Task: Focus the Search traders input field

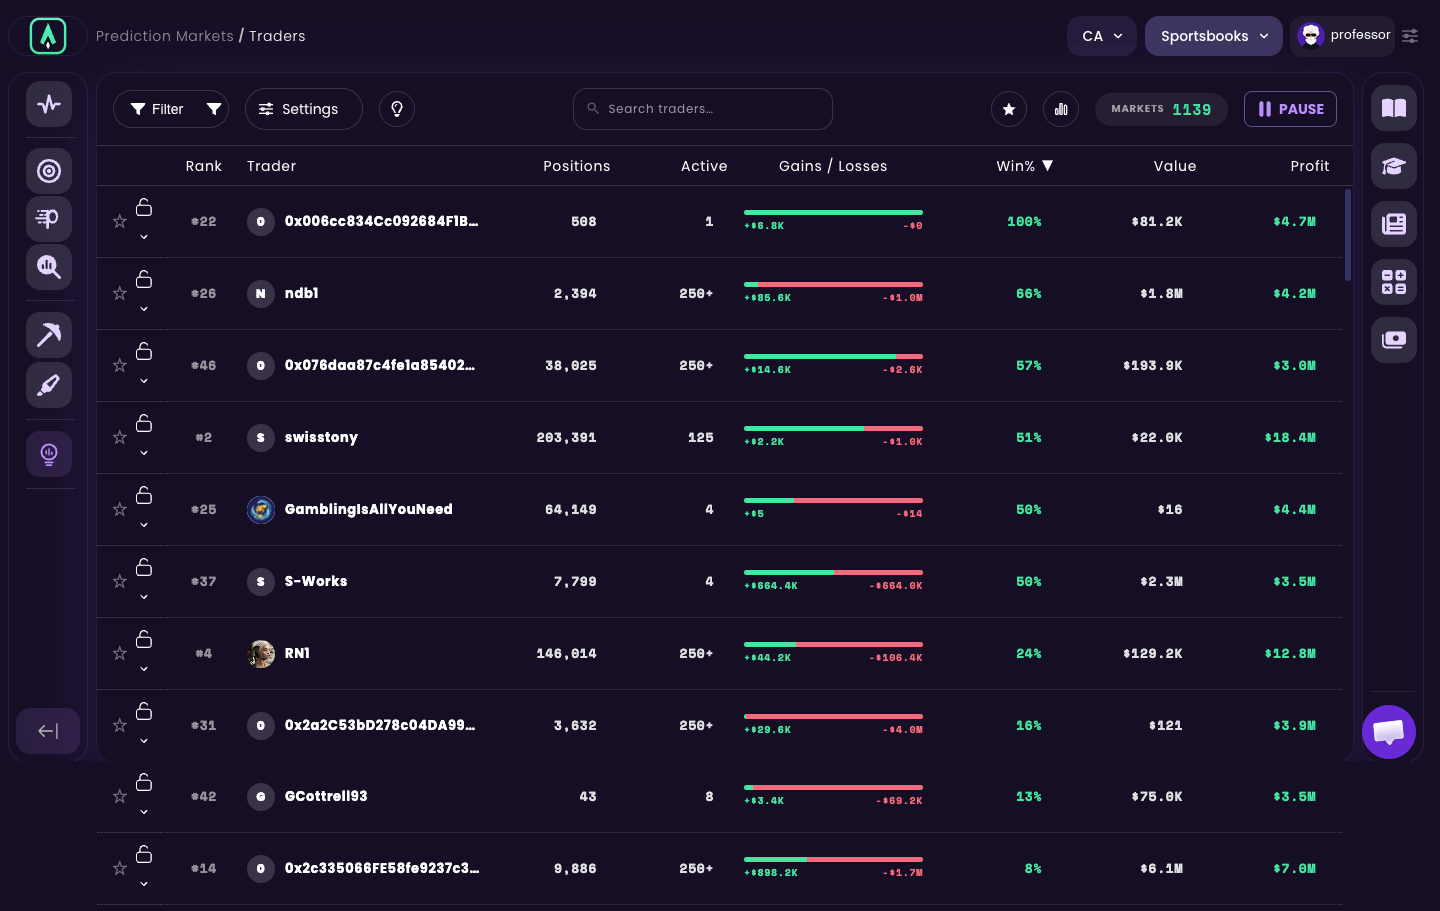Action: click(703, 109)
